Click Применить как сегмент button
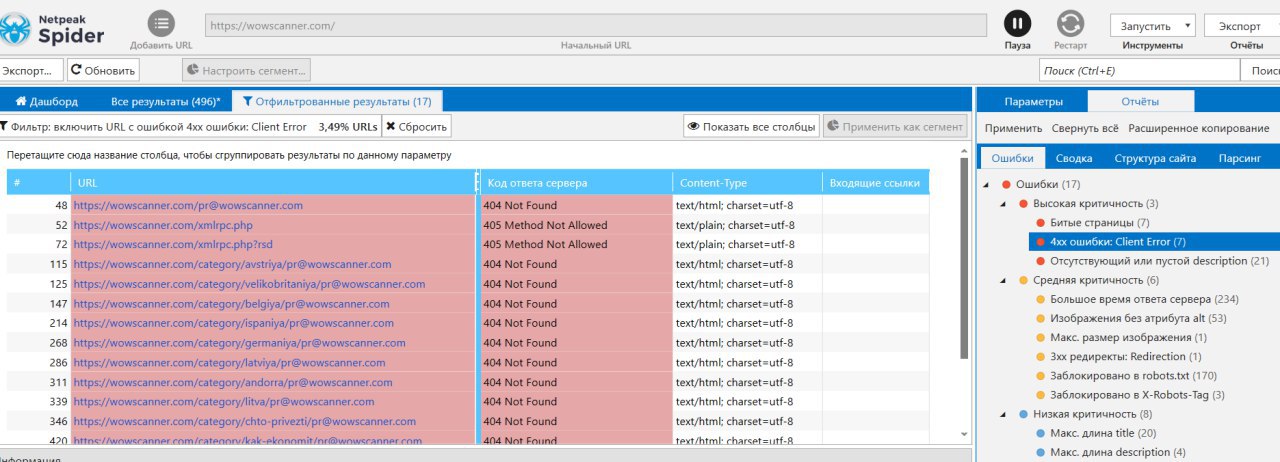 [895, 127]
